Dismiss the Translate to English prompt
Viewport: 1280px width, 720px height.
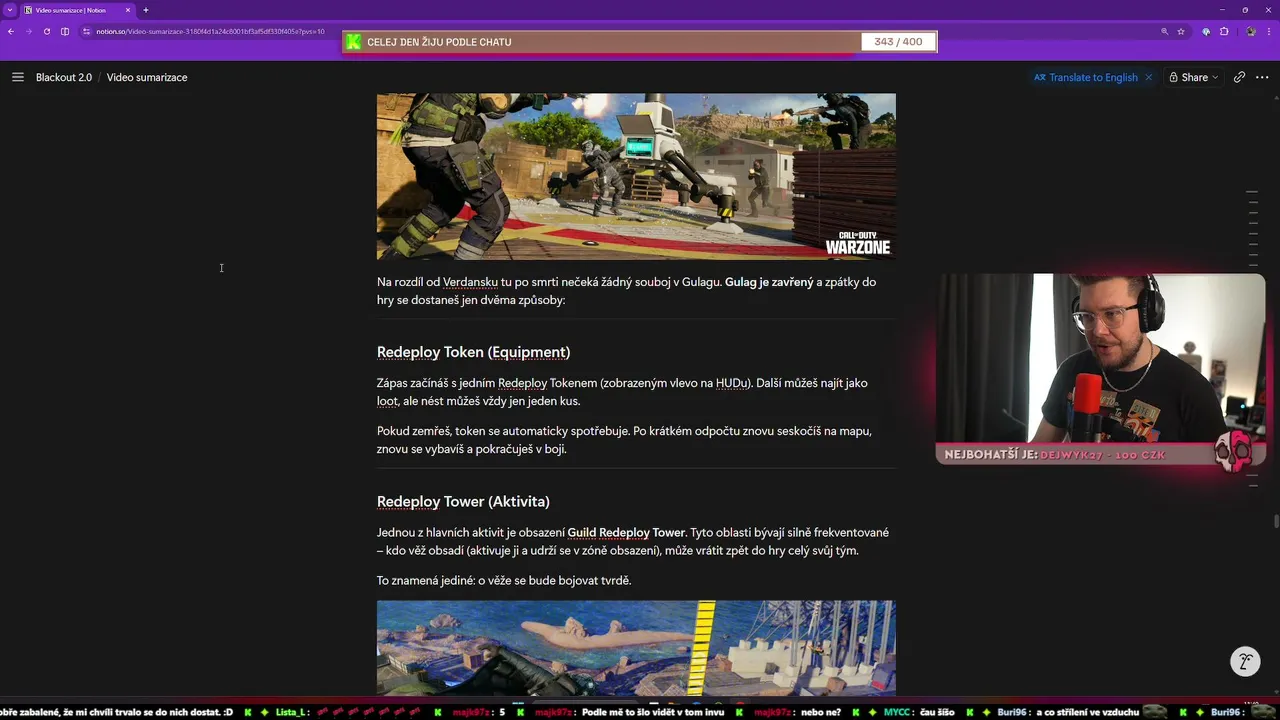pos(1148,77)
